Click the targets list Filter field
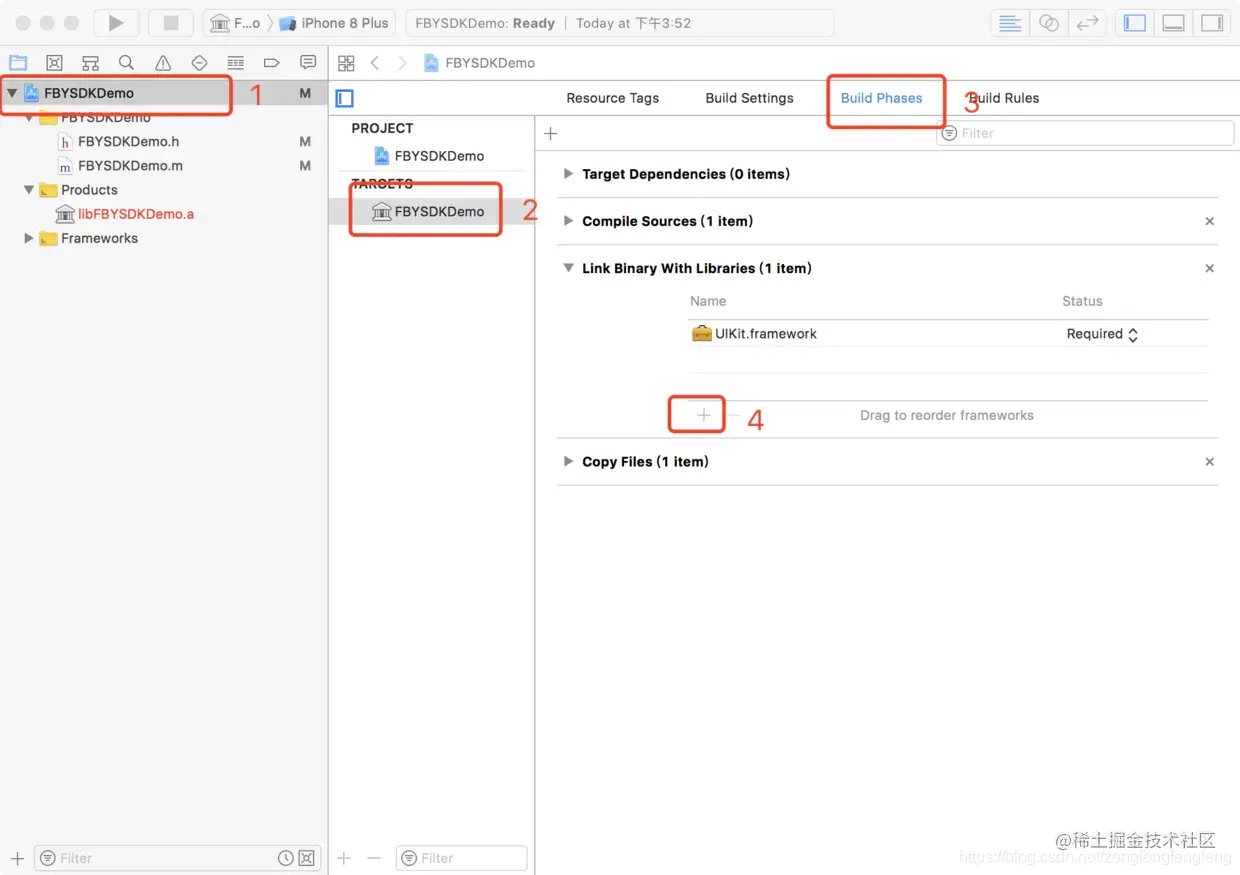 (462, 858)
